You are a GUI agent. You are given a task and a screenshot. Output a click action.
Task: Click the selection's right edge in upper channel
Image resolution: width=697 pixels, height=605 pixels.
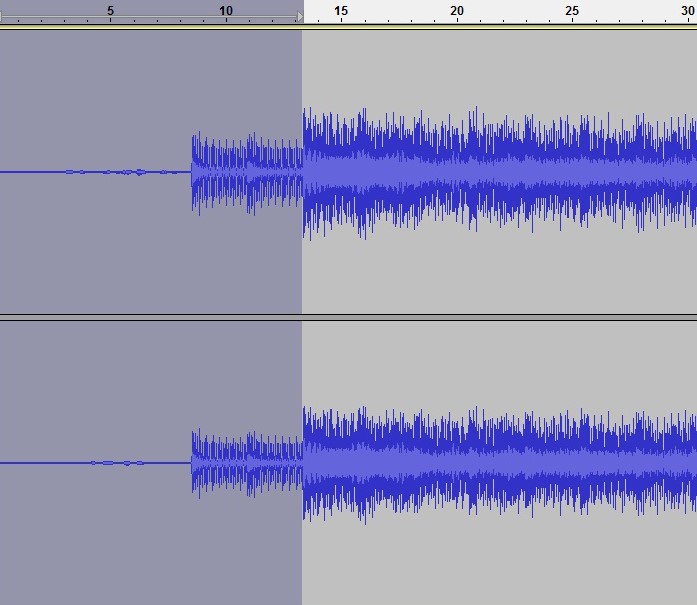(302, 172)
